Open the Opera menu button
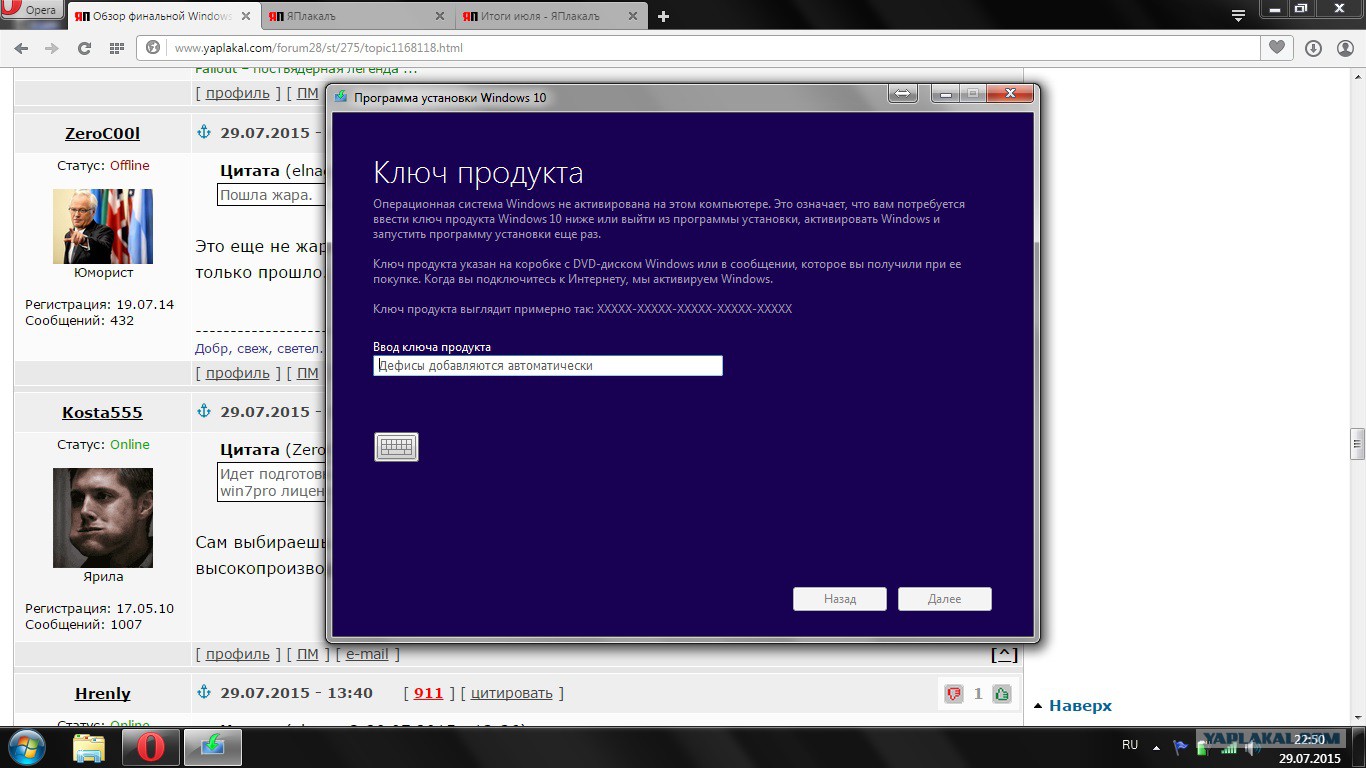The width and height of the screenshot is (1366, 768). tap(30, 10)
